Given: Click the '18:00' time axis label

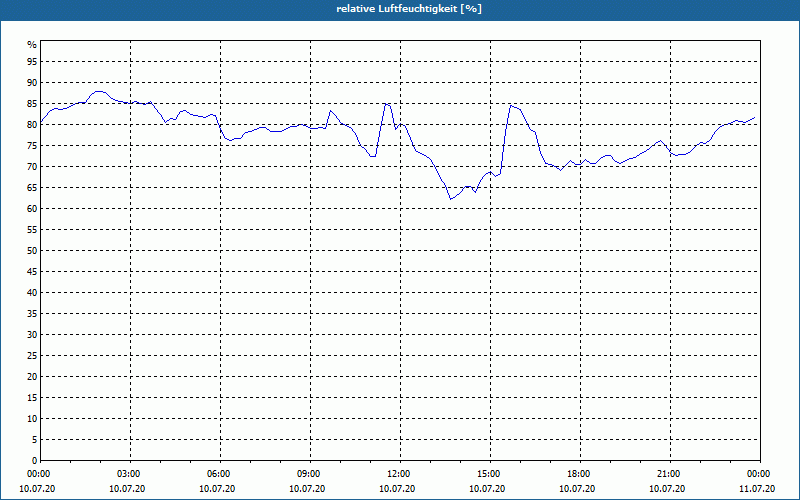Looking at the screenshot, I should pos(580,474).
